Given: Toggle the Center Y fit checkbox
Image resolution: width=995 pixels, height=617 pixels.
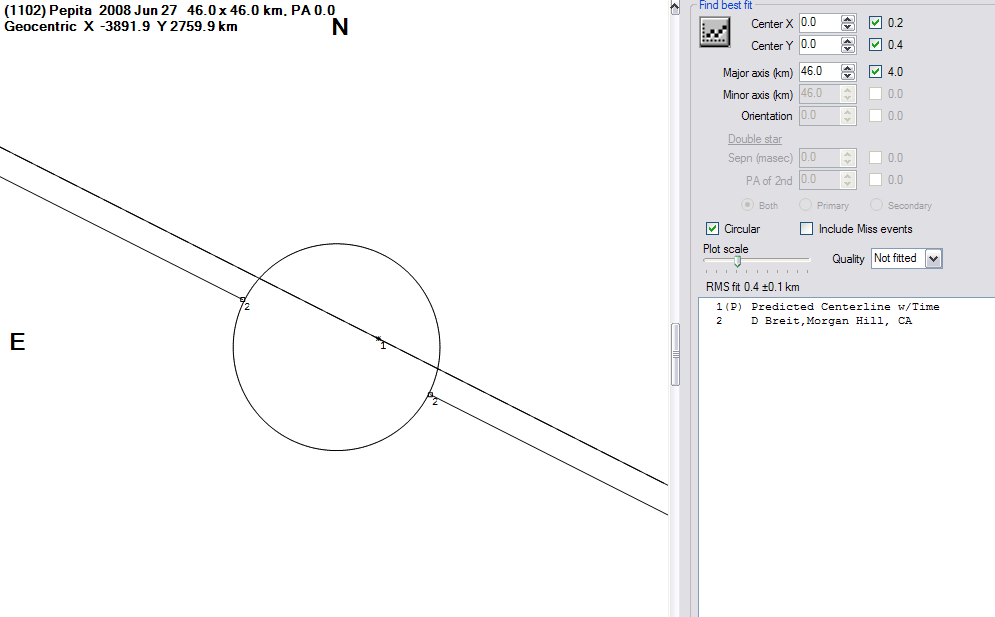Looking at the screenshot, I should (876, 45).
